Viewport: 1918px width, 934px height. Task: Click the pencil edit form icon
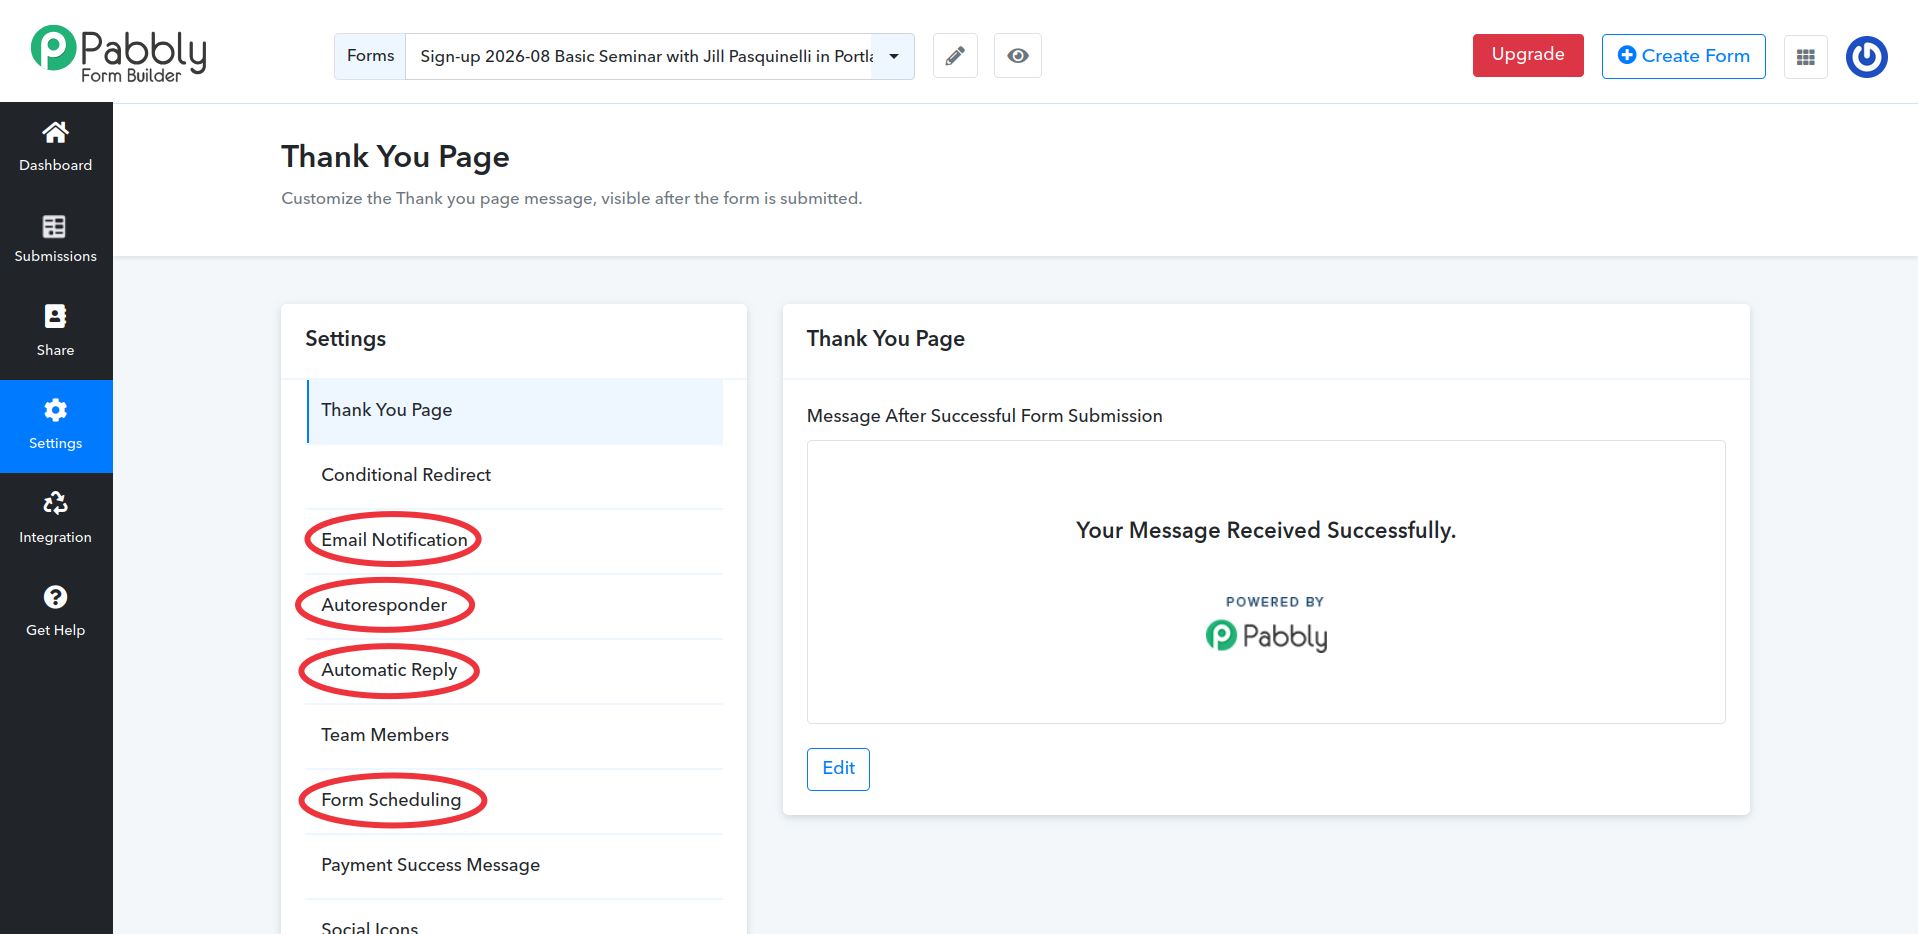955,56
